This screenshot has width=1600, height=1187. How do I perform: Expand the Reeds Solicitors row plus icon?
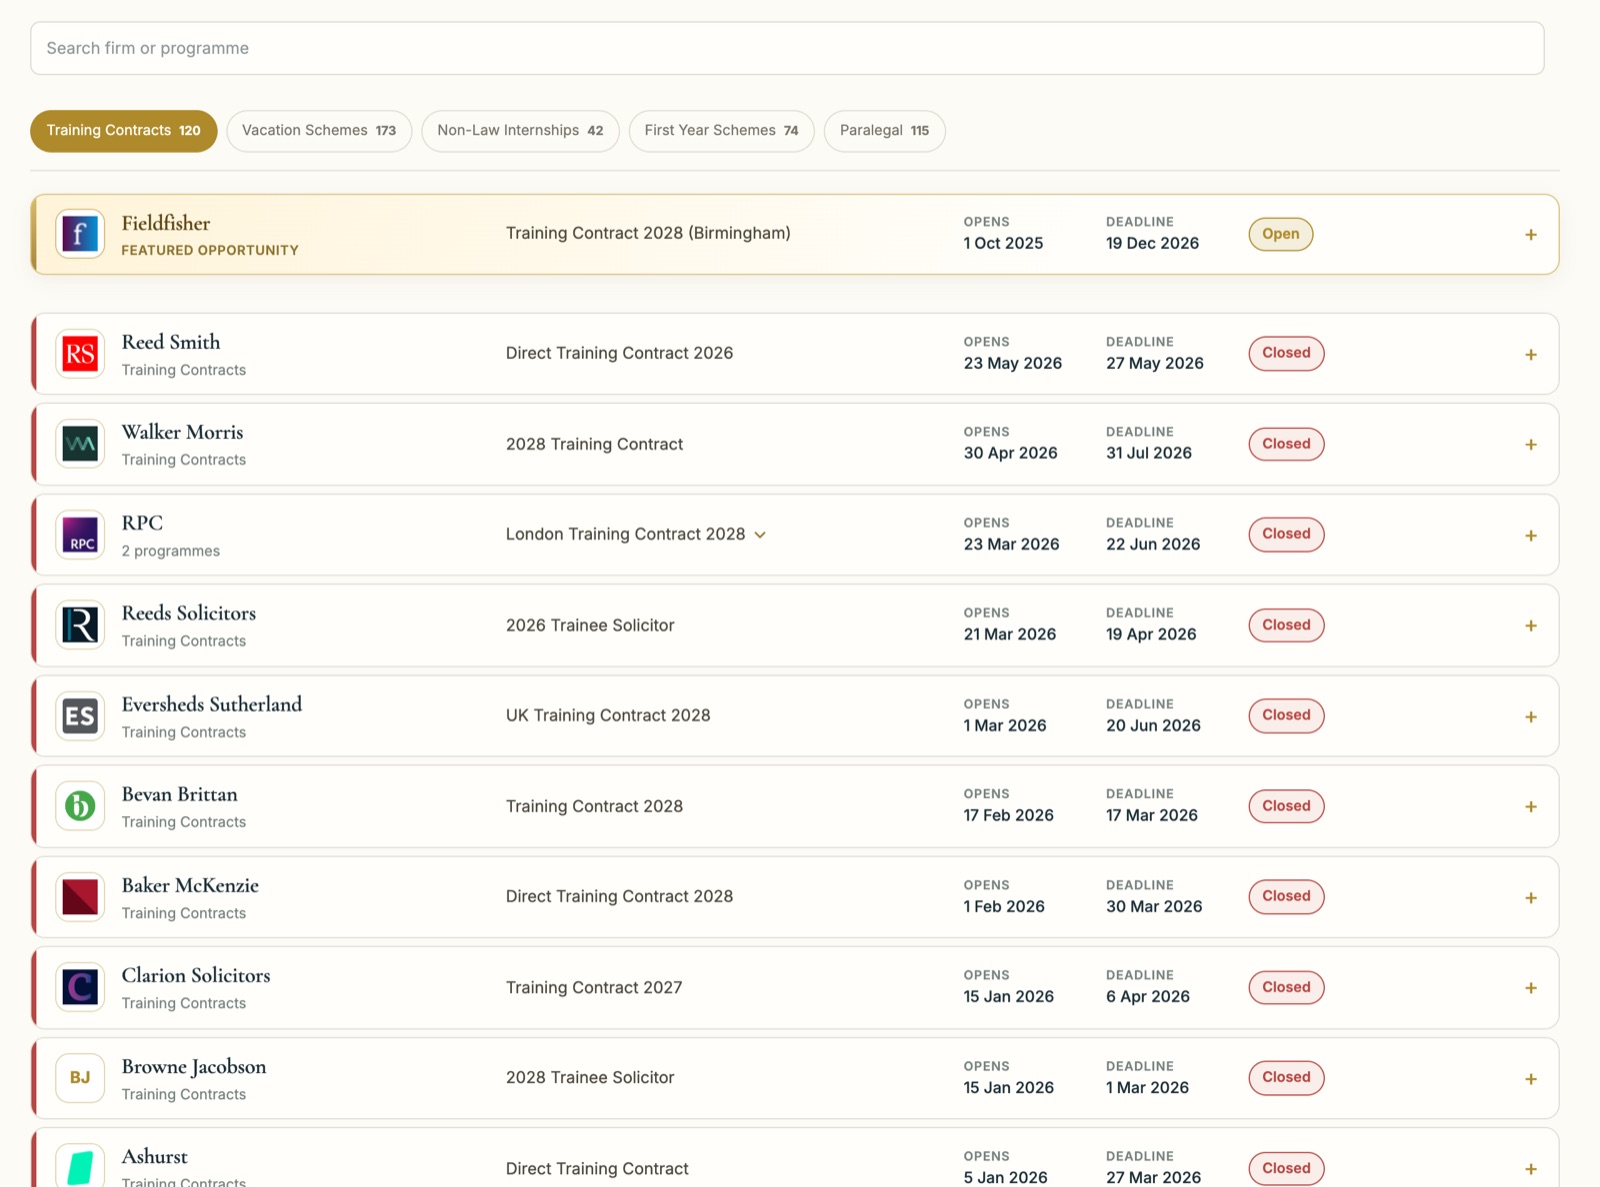(x=1531, y=625)
